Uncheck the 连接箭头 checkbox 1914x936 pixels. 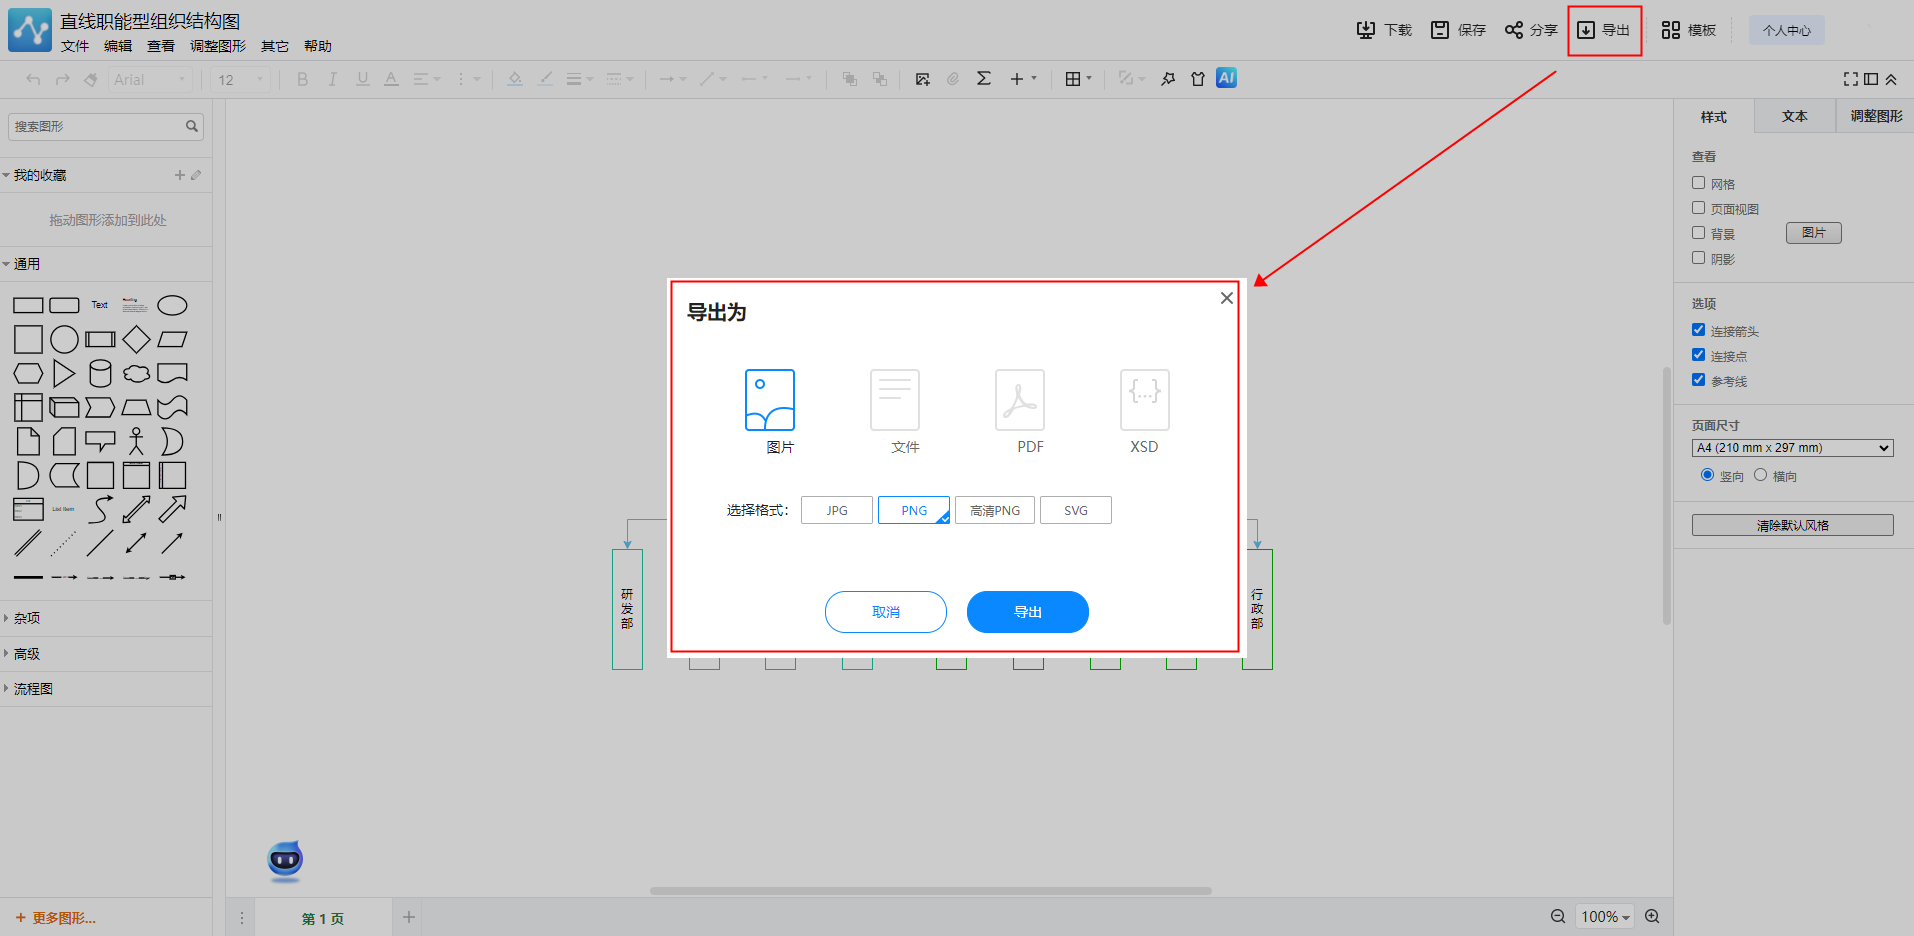[x=1698, y=330]
